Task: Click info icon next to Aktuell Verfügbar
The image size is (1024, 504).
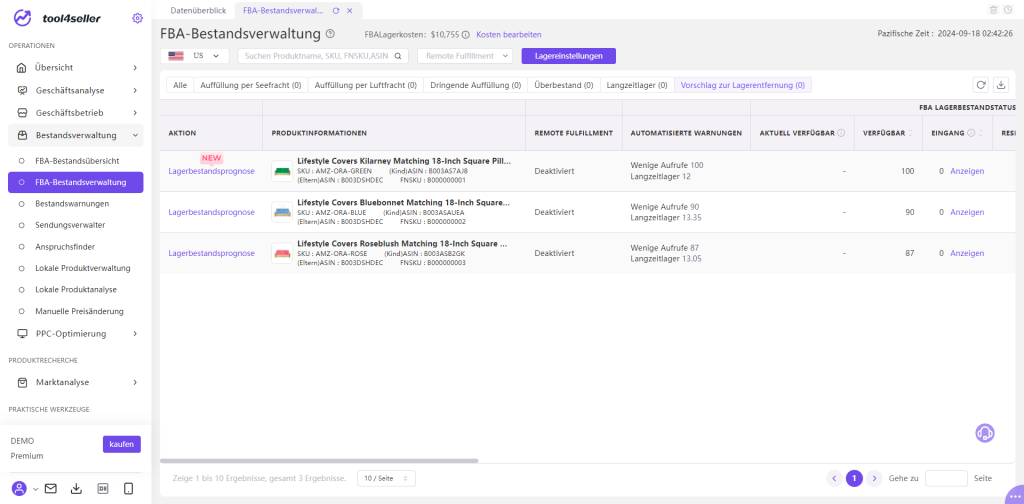Action: click(x=841, y=133)
